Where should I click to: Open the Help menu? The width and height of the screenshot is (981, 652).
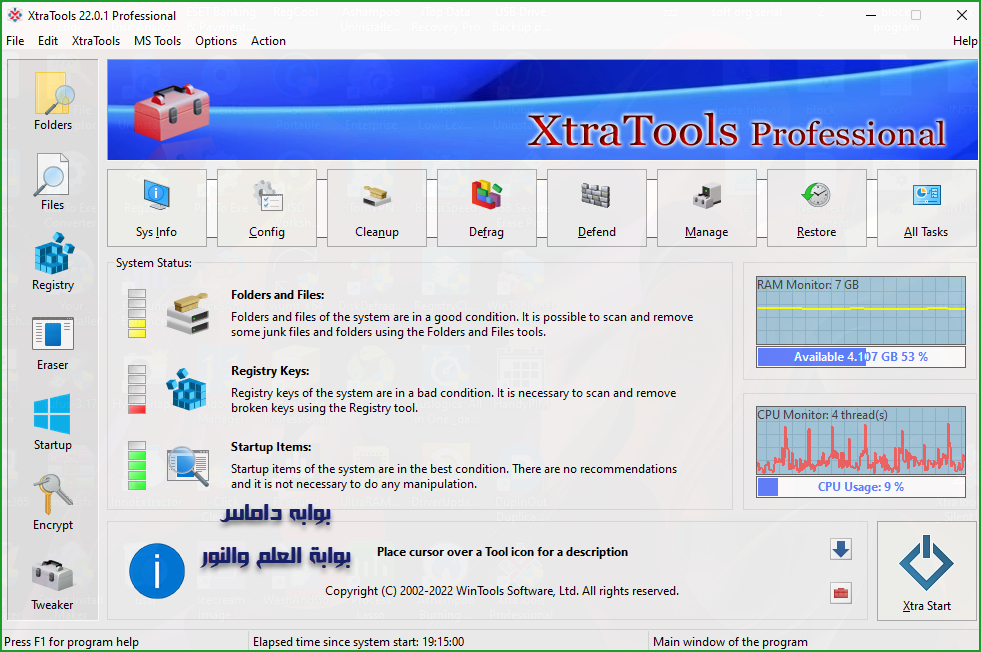pos(965,41)
